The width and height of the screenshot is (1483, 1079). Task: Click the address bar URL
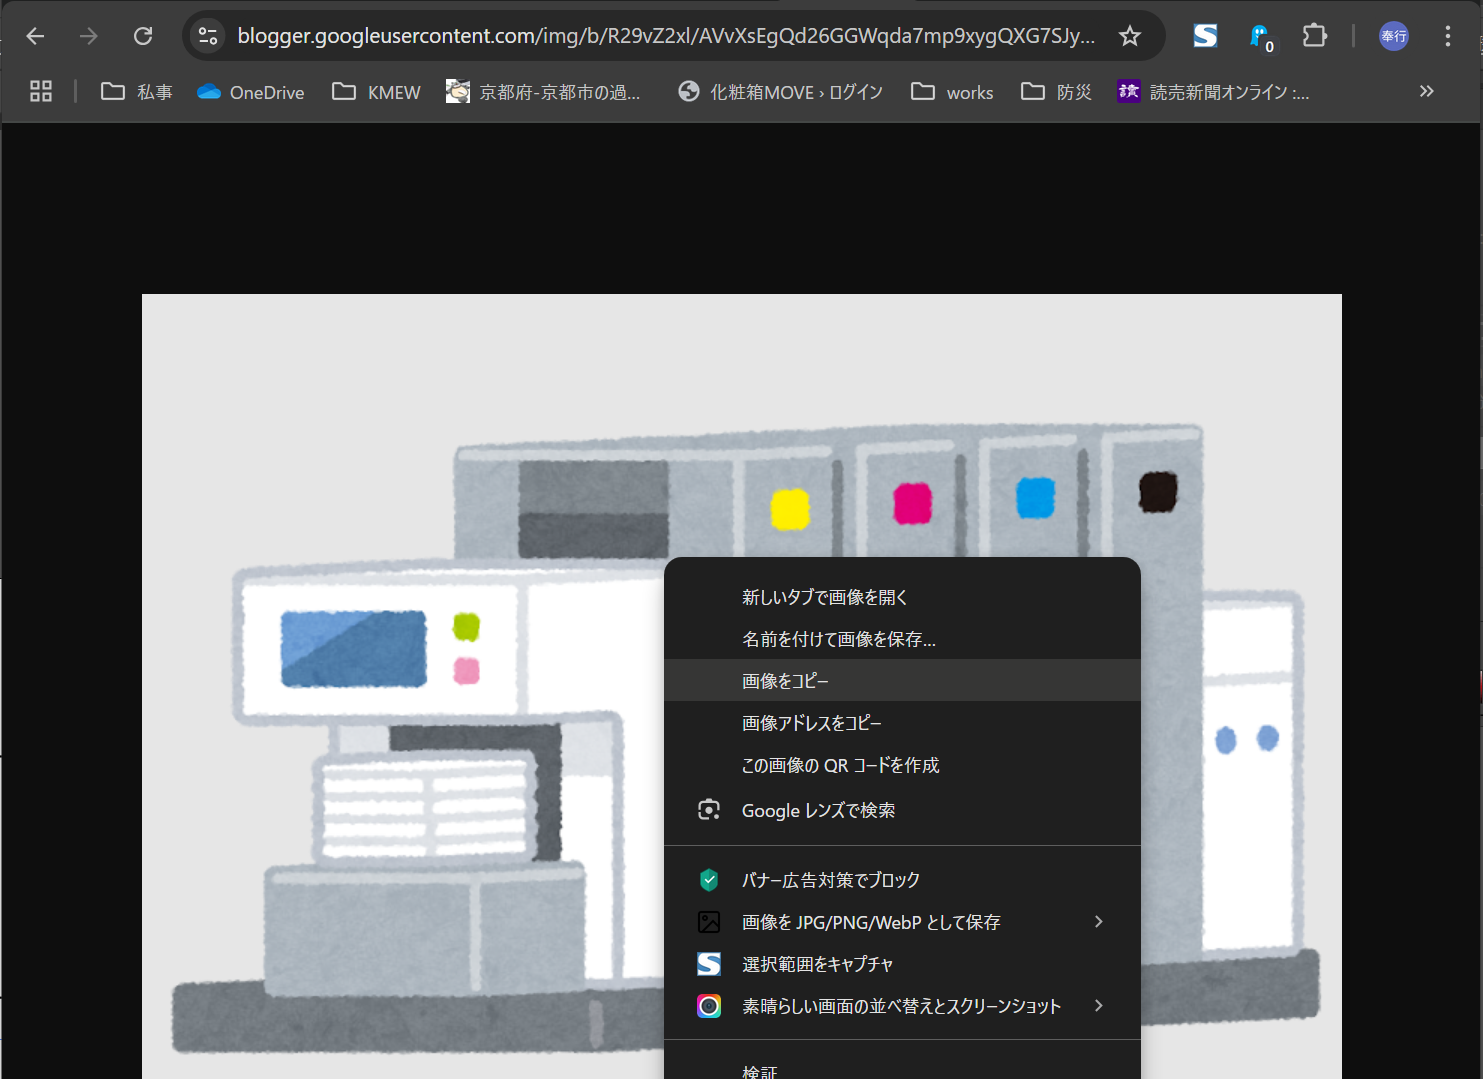click(666, 36)
